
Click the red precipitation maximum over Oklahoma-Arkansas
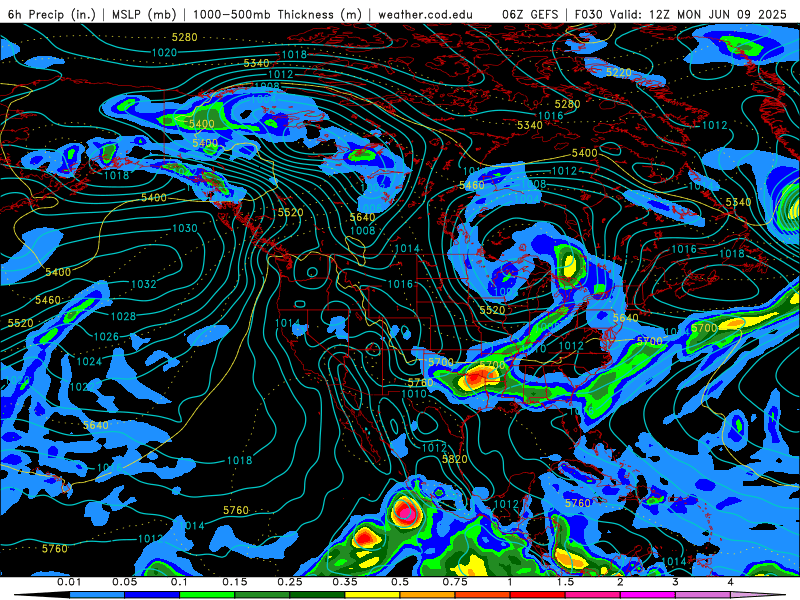[x=476, y=378]
